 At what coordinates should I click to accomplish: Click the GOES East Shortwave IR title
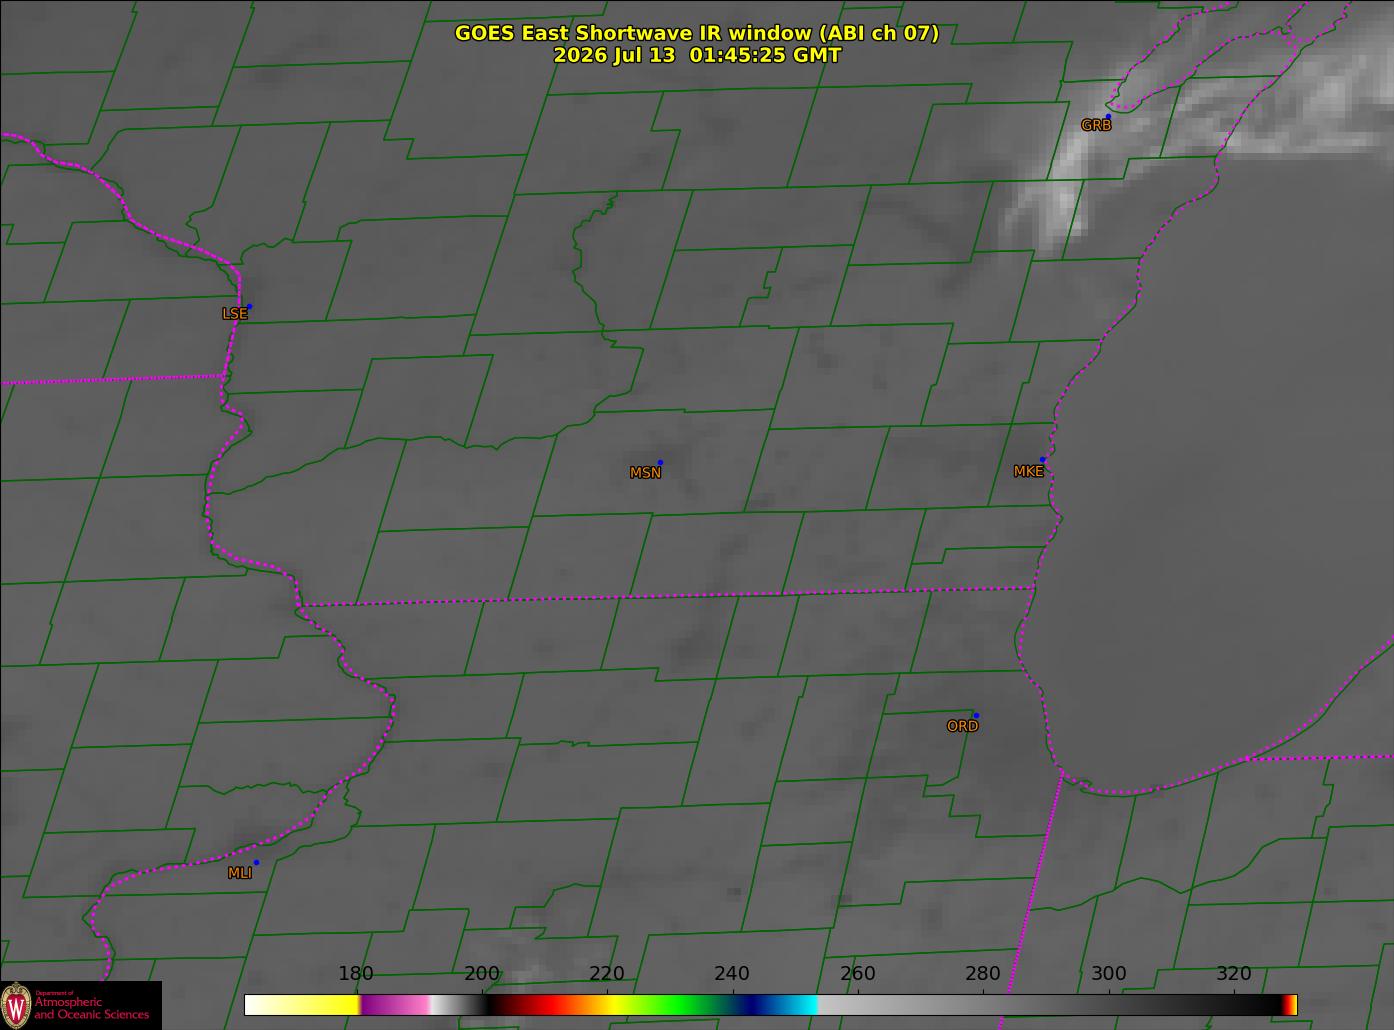coord(697,33)
